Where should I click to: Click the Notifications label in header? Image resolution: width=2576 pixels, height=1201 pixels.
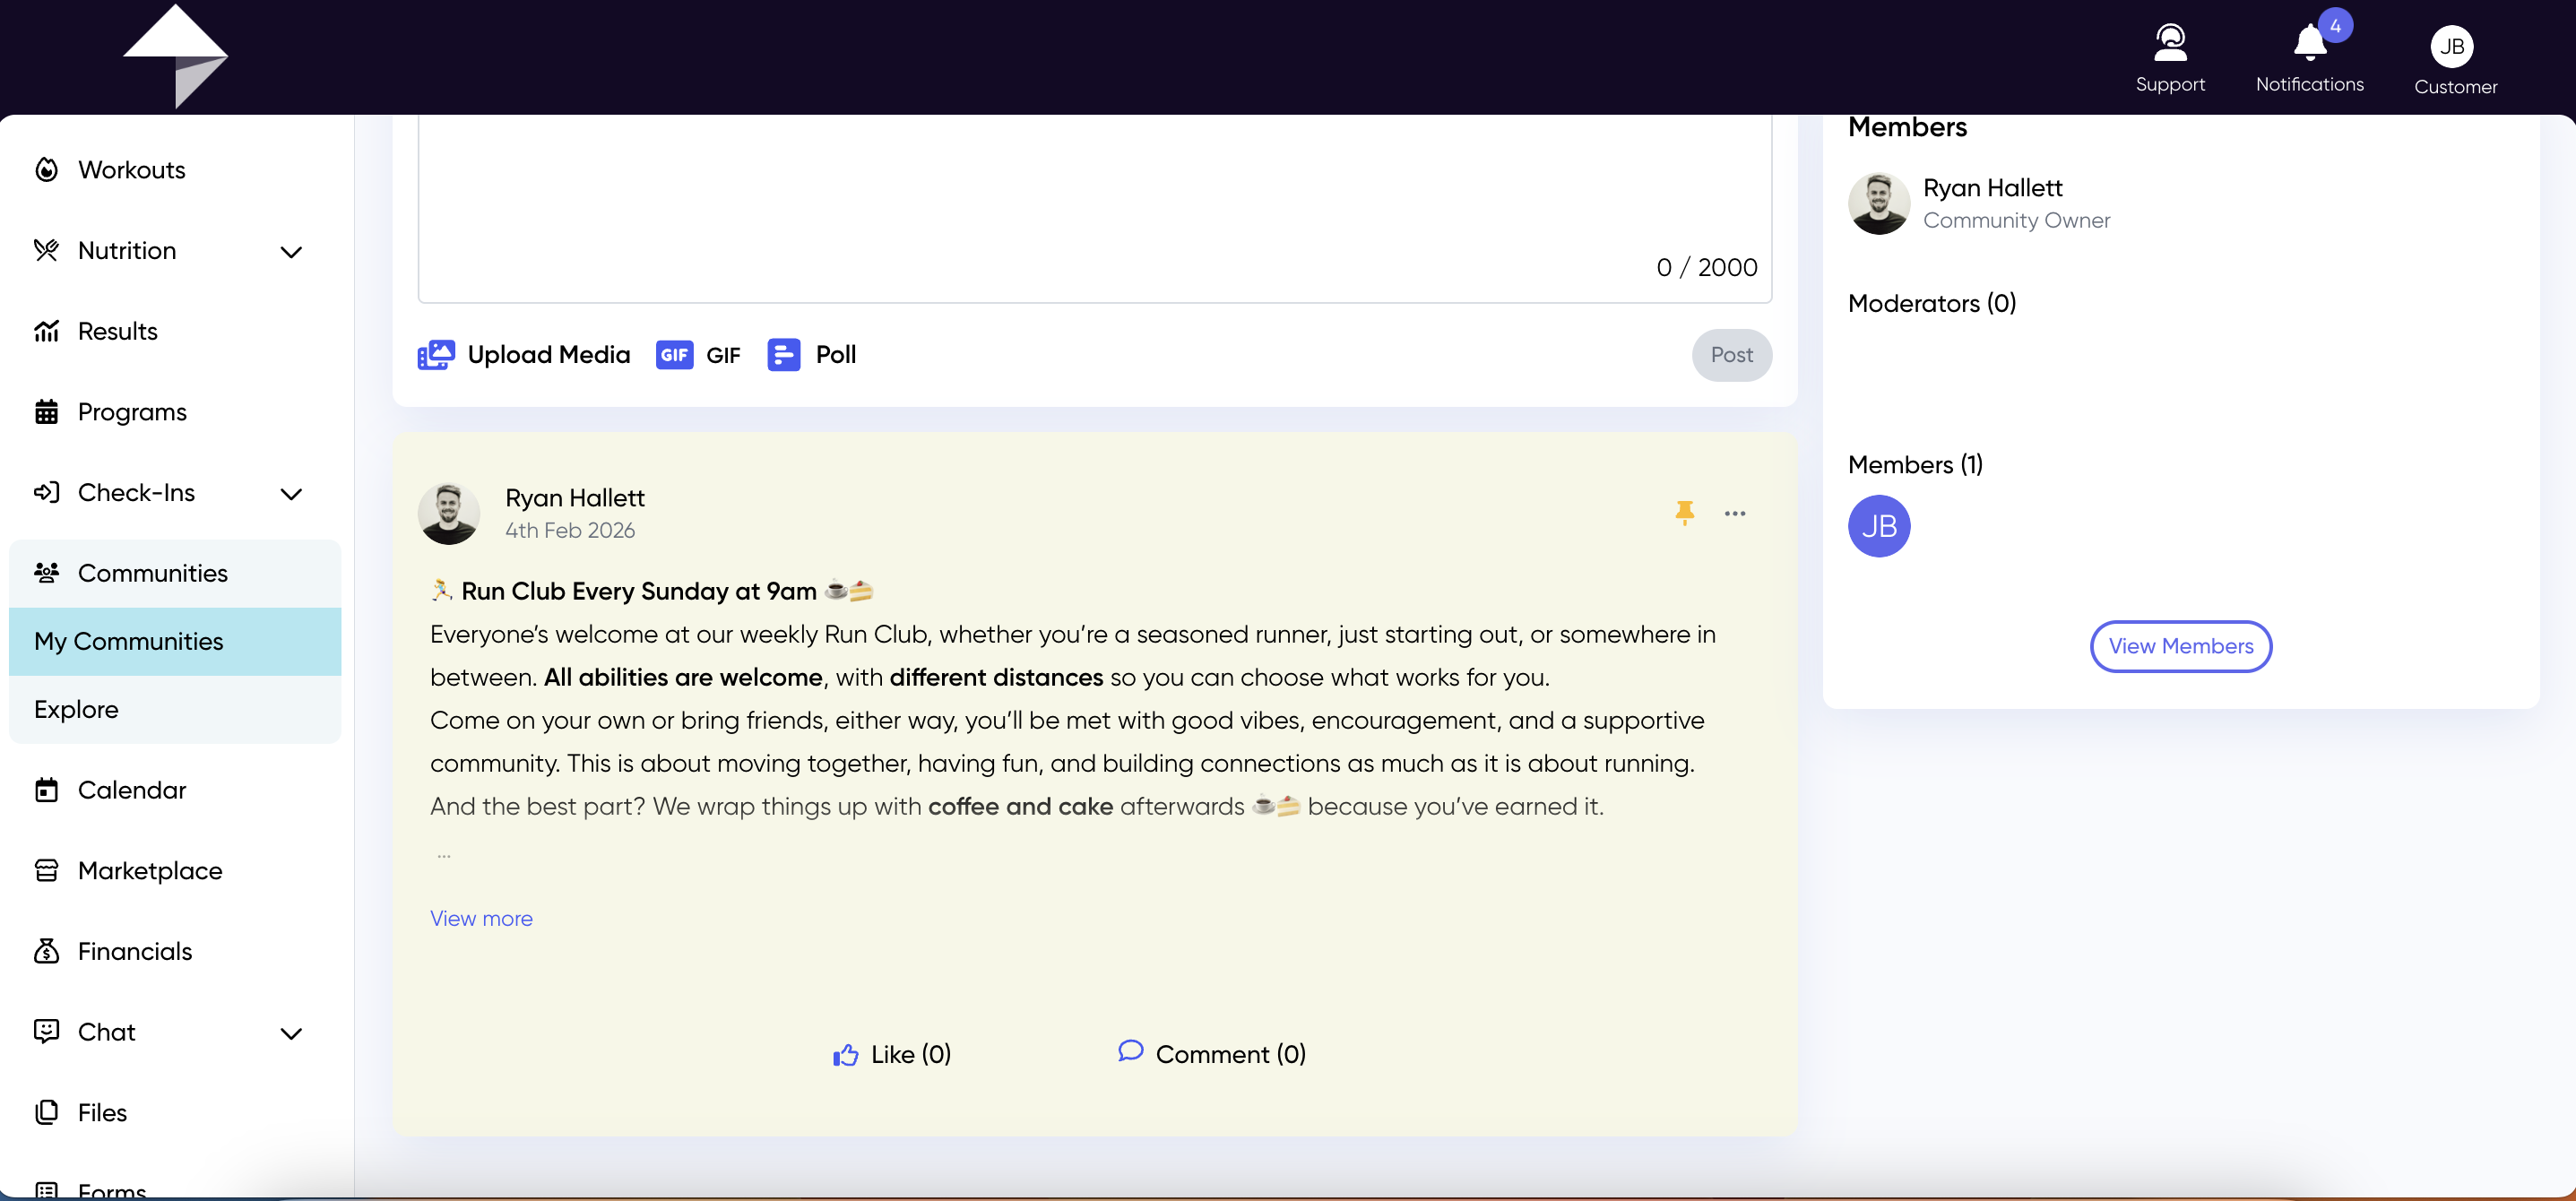[2309, 84]
